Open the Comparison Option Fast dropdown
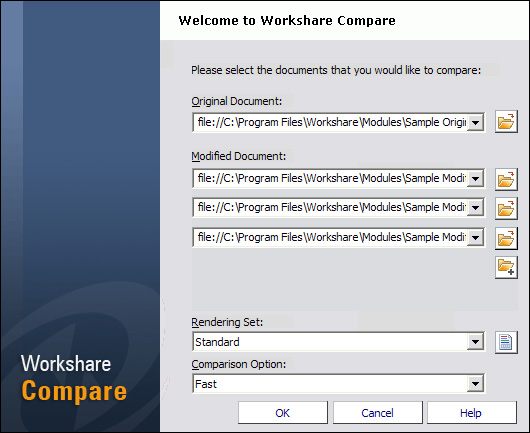The height and width of the screenshot is (433, 530). [476, 384]
